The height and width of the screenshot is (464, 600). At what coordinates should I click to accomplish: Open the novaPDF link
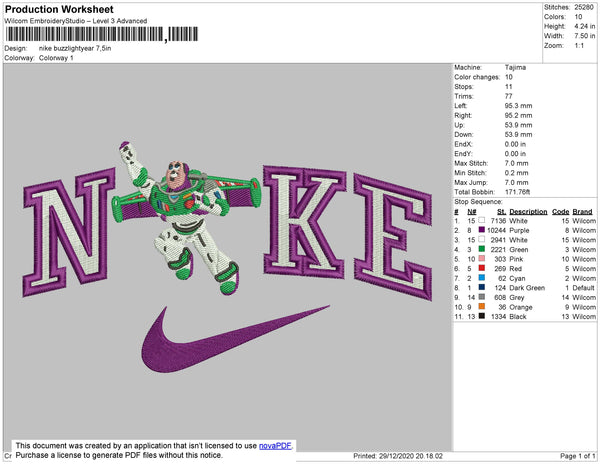pos(275,446)
